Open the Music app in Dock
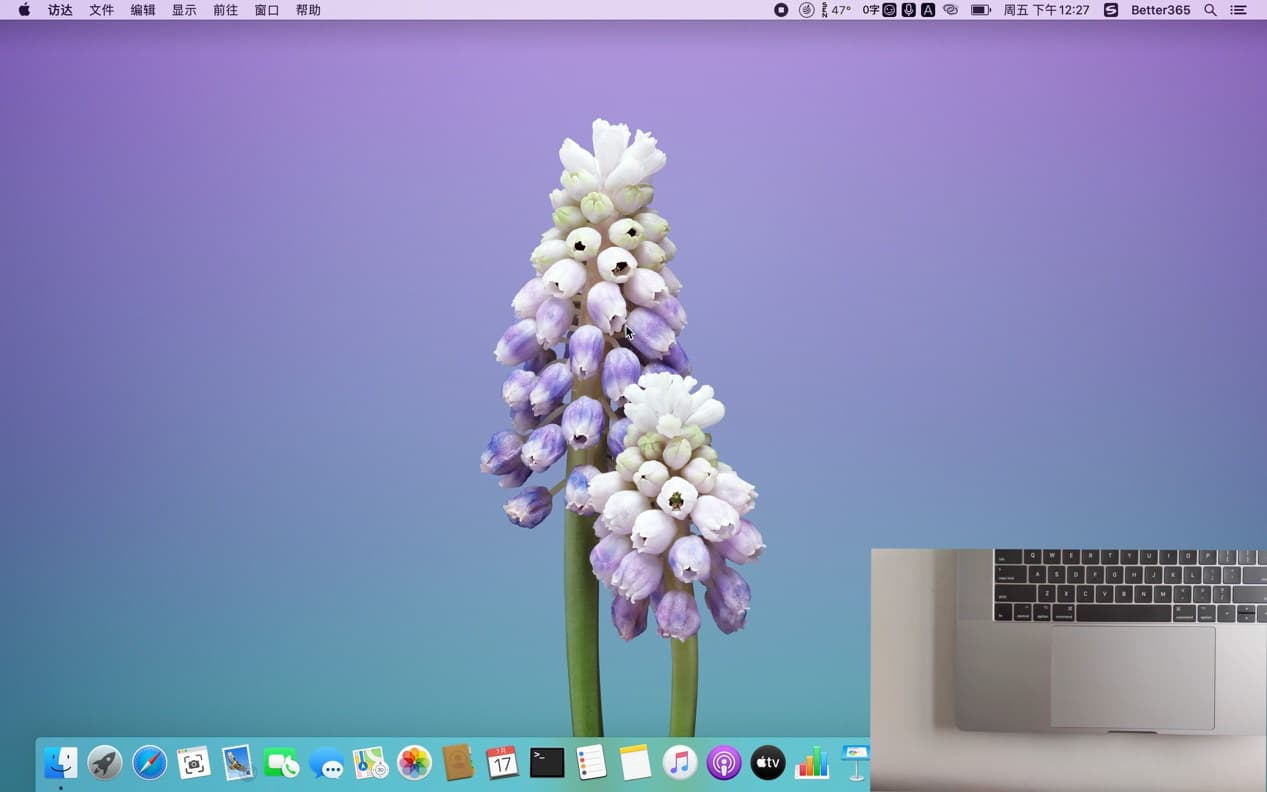Viewport: 1267px width, 792px height. 680,763
